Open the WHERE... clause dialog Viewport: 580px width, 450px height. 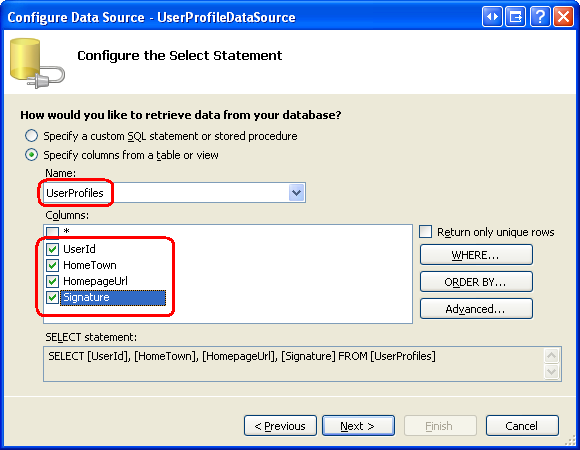click(476, 255)
